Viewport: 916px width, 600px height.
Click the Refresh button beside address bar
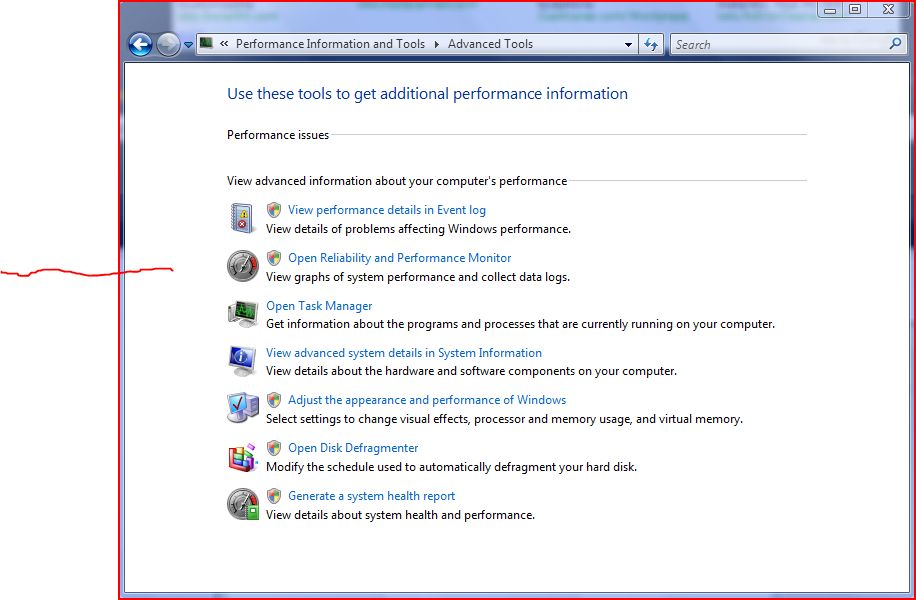[651, 44]
